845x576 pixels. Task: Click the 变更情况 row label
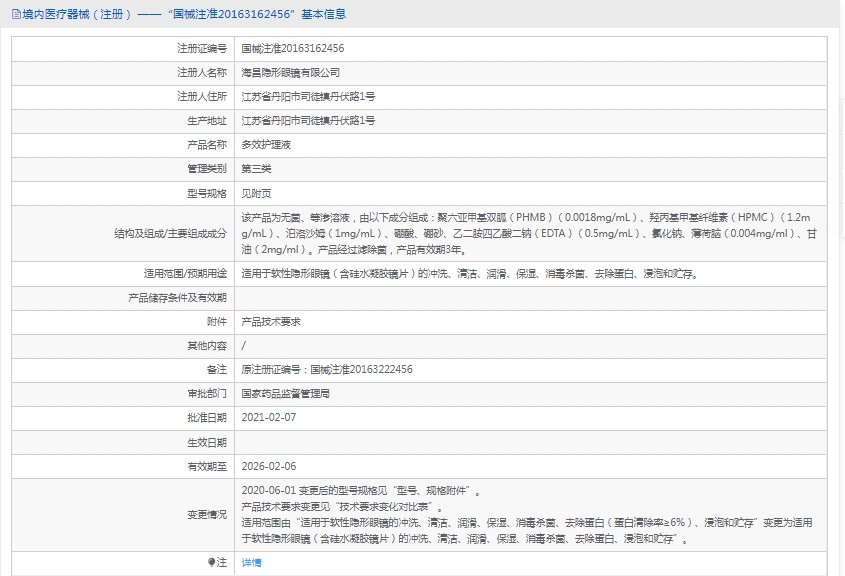(207, 515)
